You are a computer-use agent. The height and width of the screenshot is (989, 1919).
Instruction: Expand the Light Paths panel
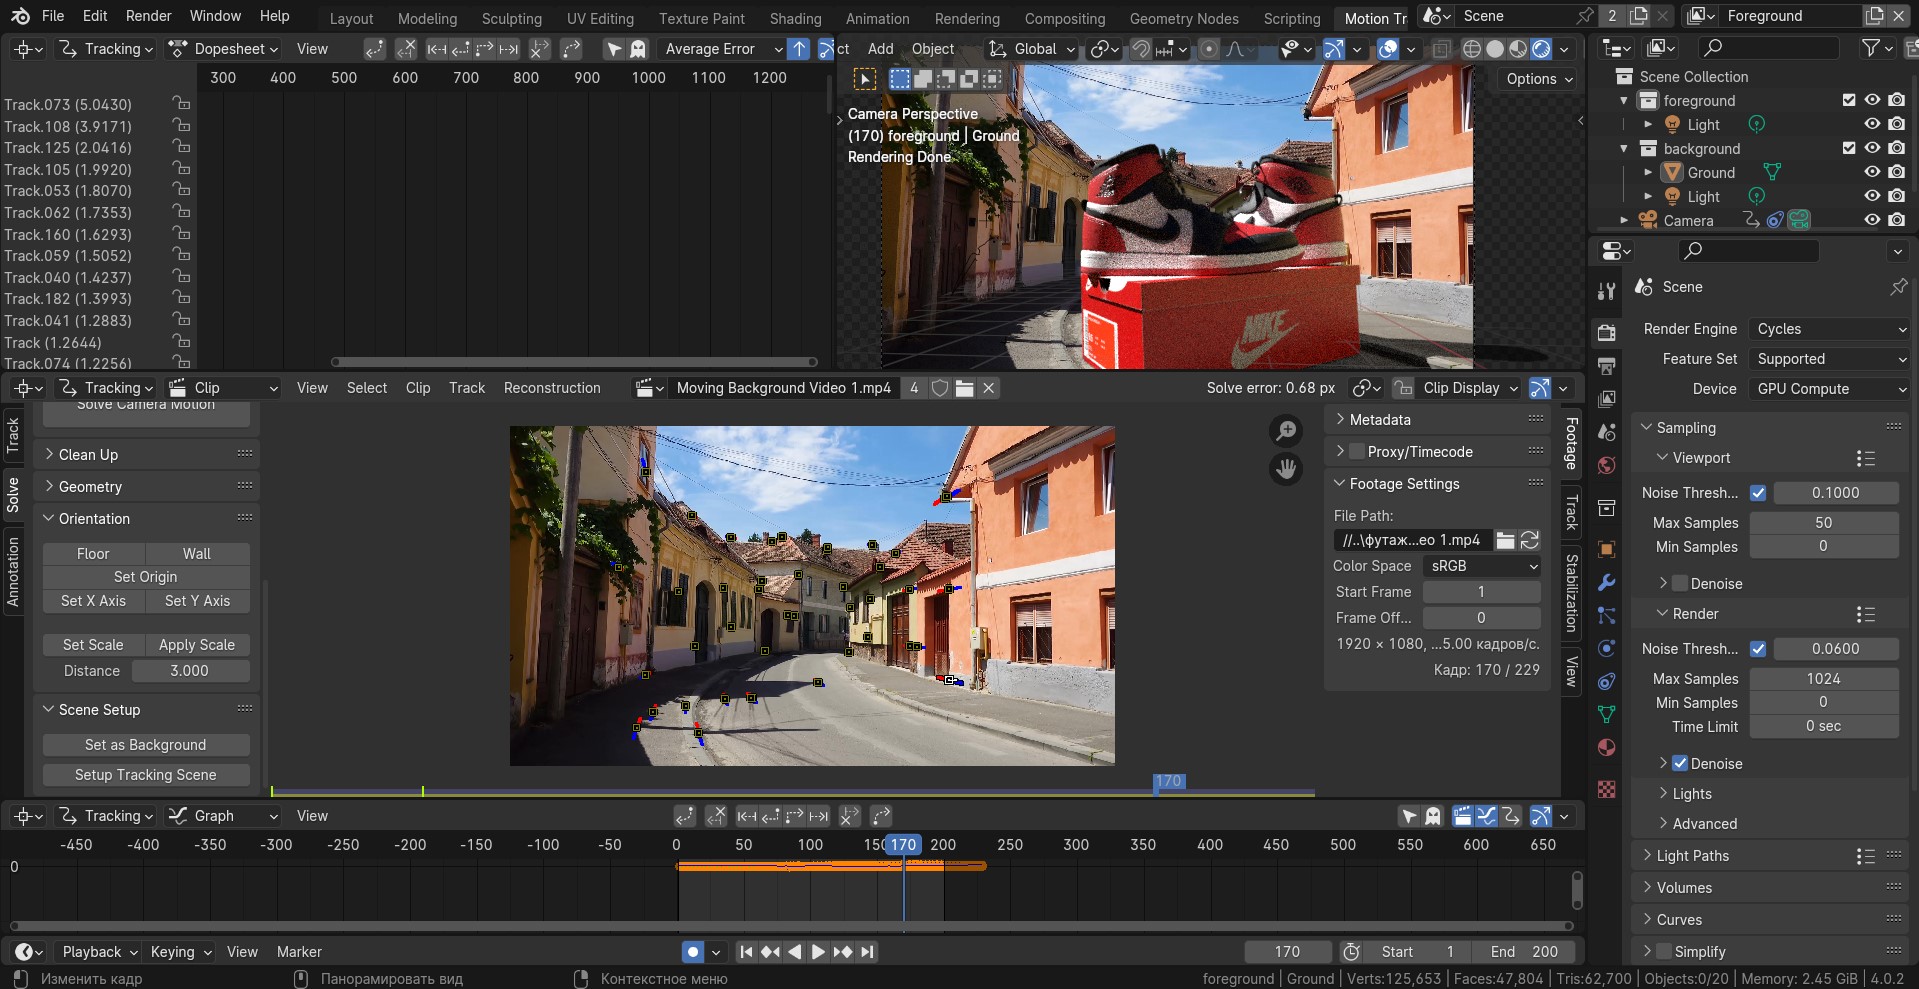pyautogui.click(x=1692, y=856)
